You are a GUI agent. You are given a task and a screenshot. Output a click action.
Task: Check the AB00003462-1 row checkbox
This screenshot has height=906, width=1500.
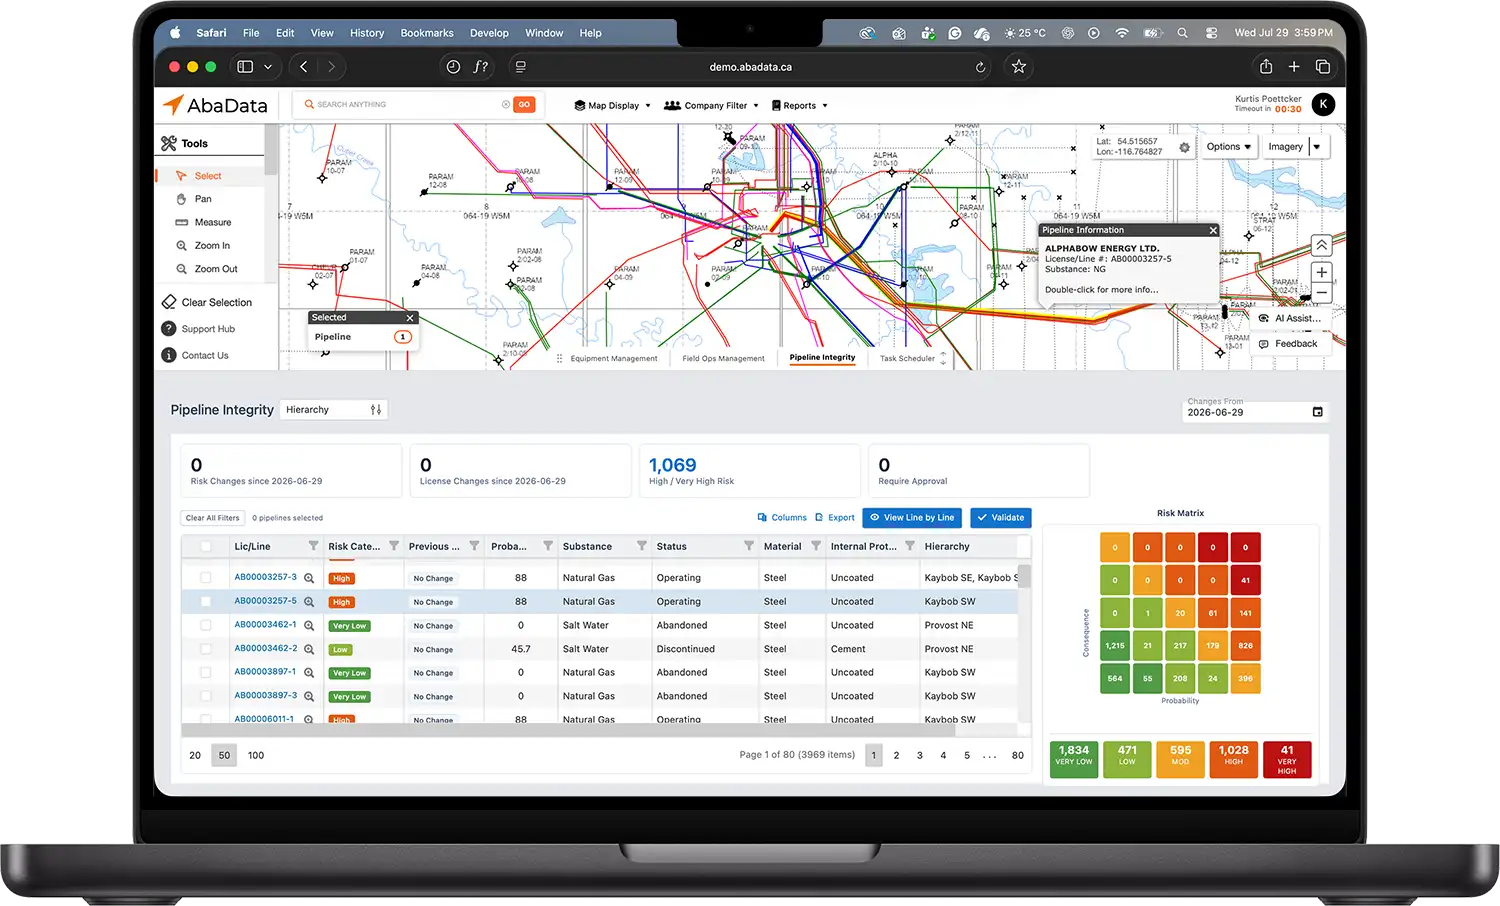(x=206, y=625)
